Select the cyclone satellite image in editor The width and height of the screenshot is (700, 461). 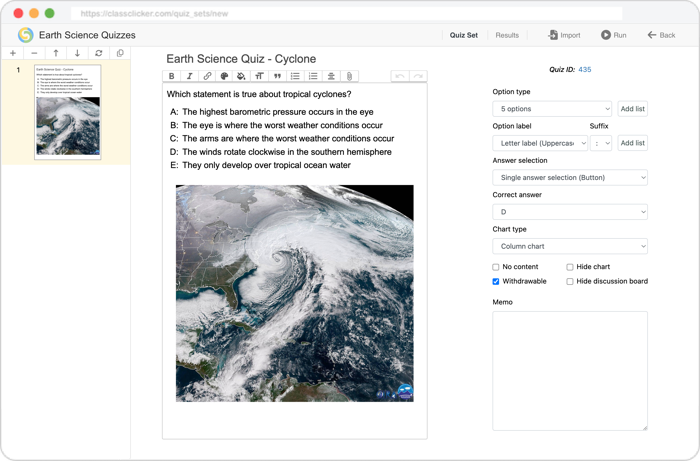[295, 293]
